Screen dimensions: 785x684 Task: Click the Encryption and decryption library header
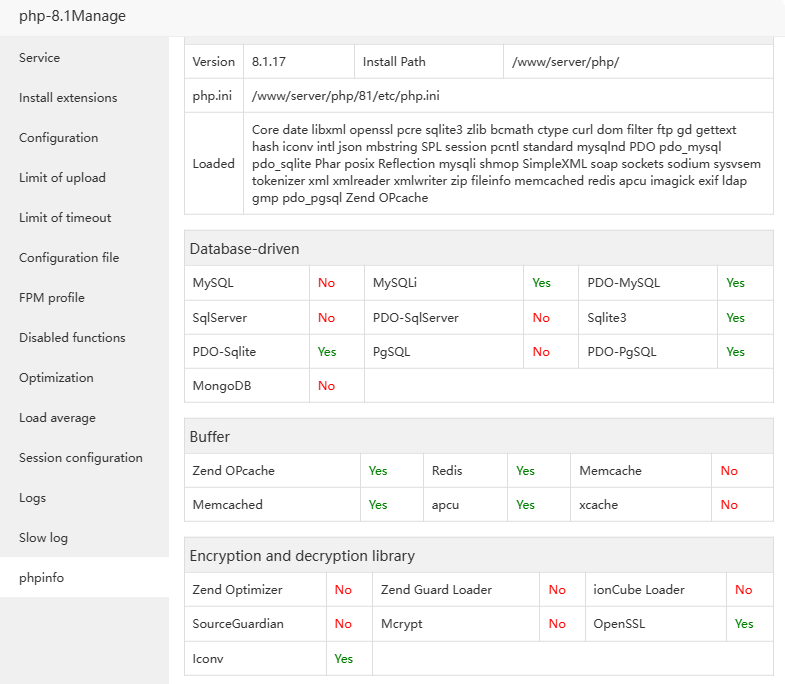point(302,556)
